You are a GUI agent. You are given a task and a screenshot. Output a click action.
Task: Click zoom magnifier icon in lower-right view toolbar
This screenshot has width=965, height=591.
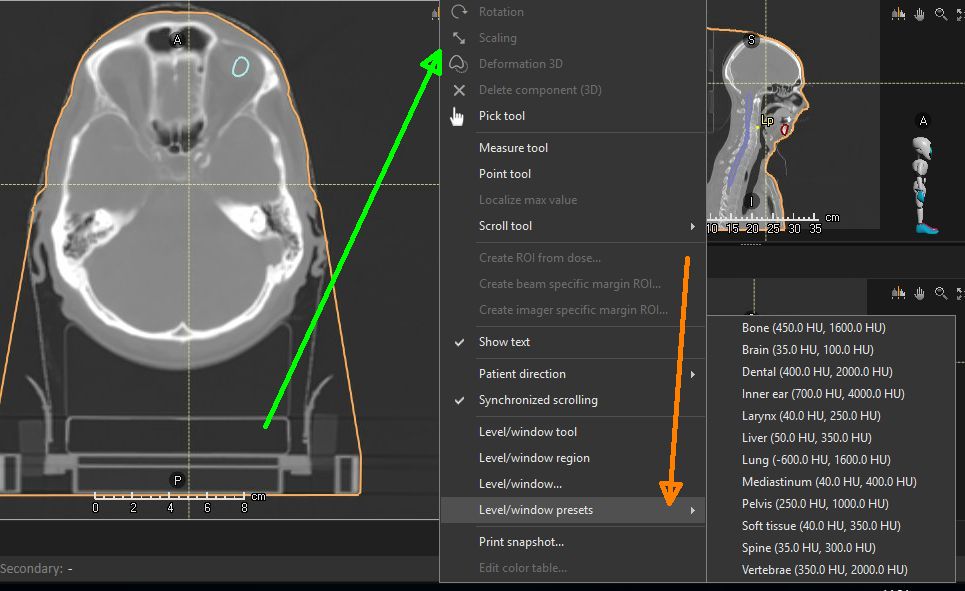(x=940, y=293)
